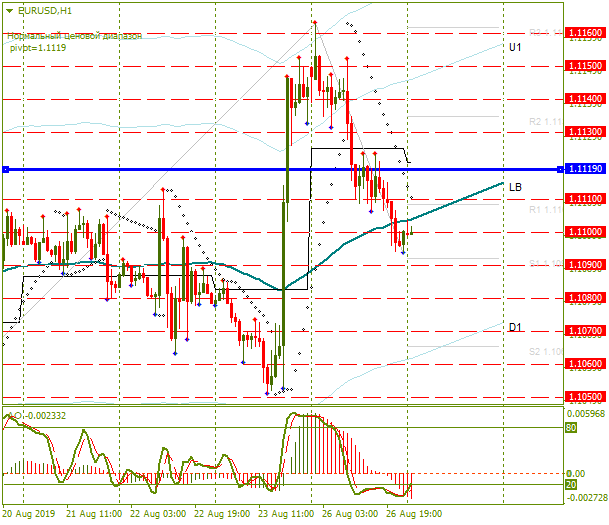The height and width of the screenshot is (525, 609).
Task: Select the 1.10500 level price tag
Action: click(x=585, y=397)
